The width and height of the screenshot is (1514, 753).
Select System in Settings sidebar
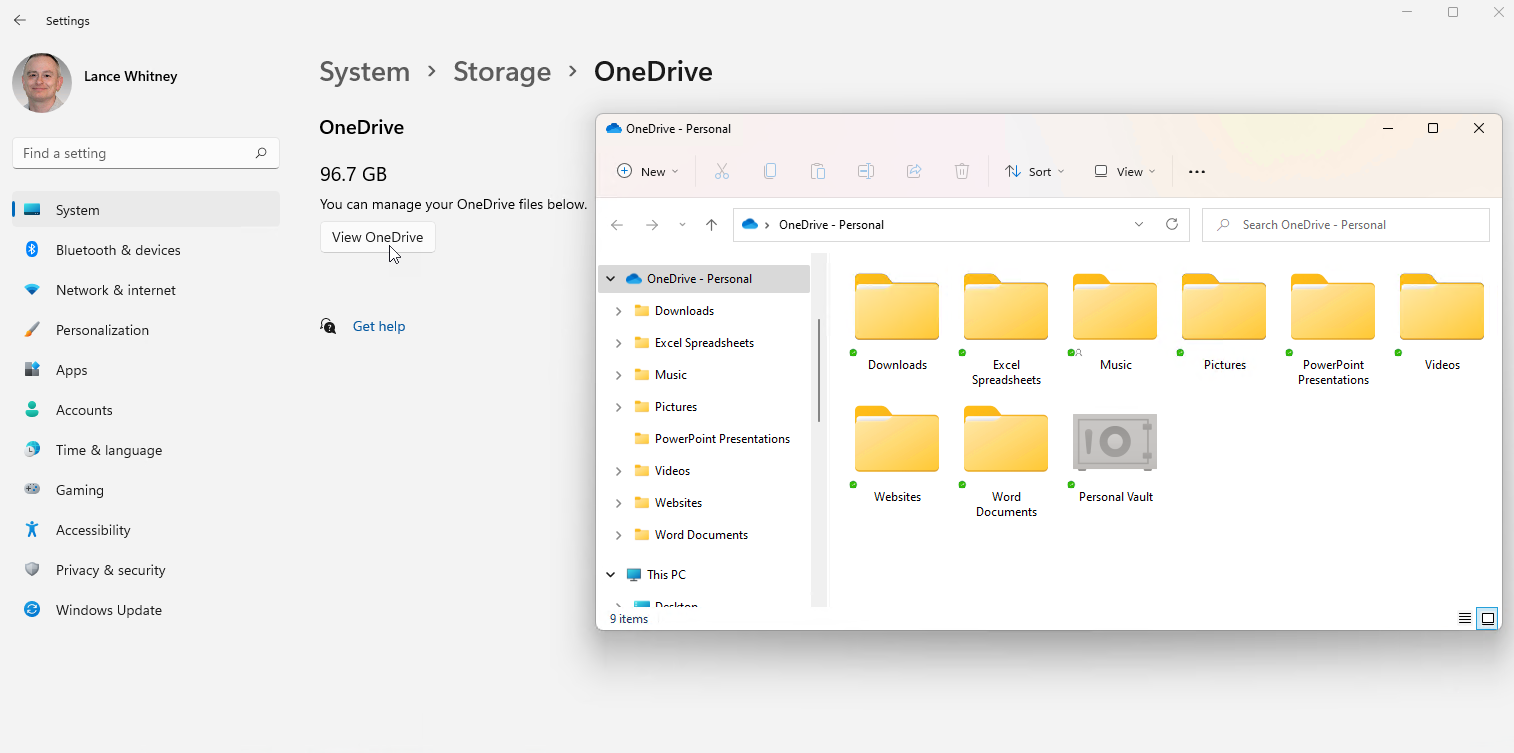click(x=146, y=210)
